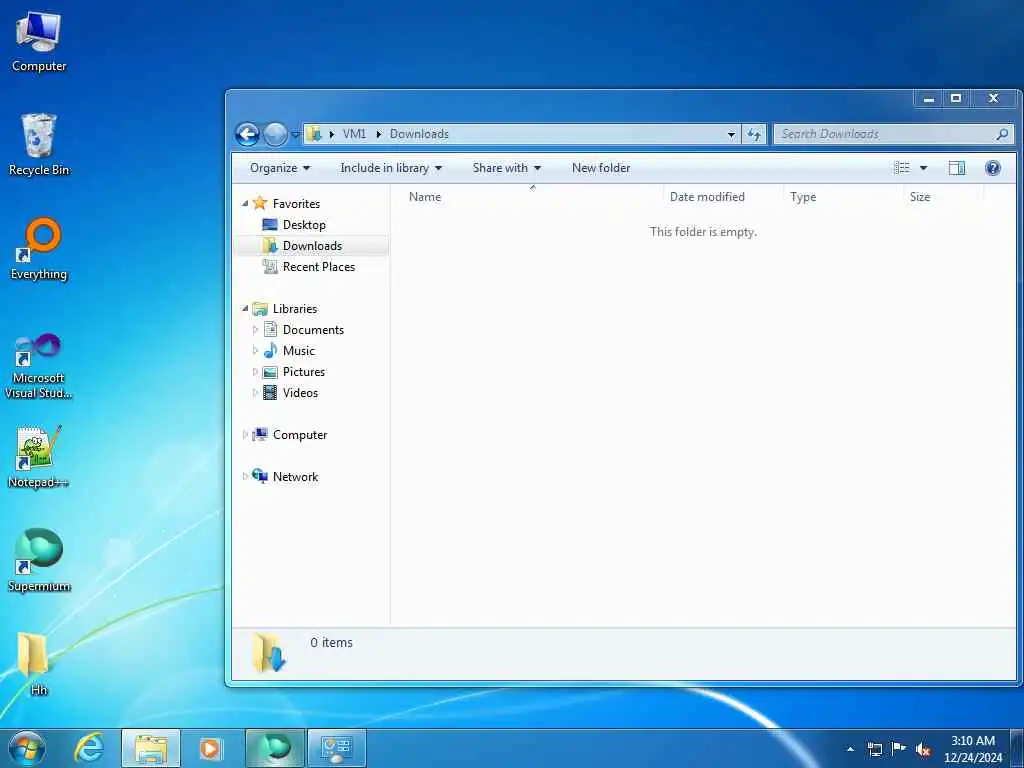Screen dimensions: 1024x768
Task: Select Notepad++ desktop shortcut
Action: pos(39,456)
